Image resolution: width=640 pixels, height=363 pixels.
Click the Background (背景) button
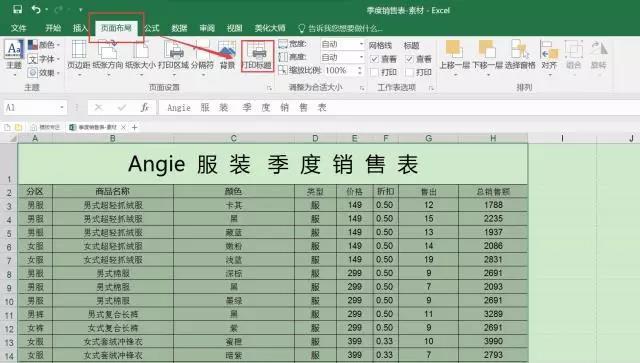pyautogui.click(x=227, y=55)
